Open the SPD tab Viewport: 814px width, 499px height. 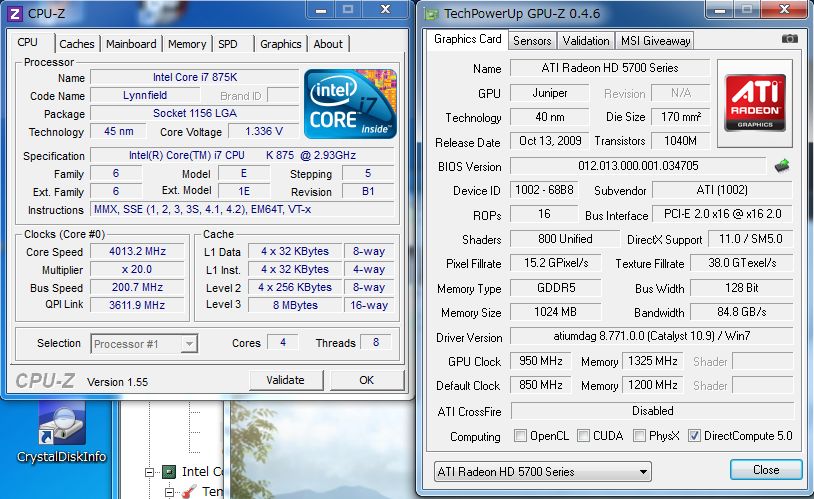228,44
